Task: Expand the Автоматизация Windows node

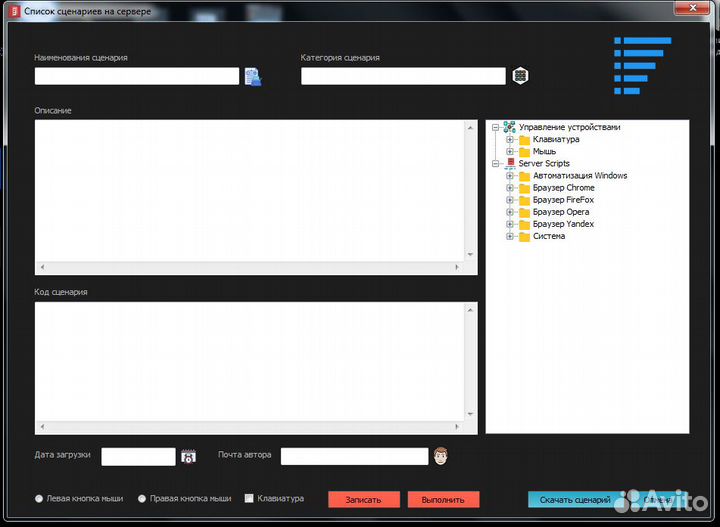Action: [509, 176]
